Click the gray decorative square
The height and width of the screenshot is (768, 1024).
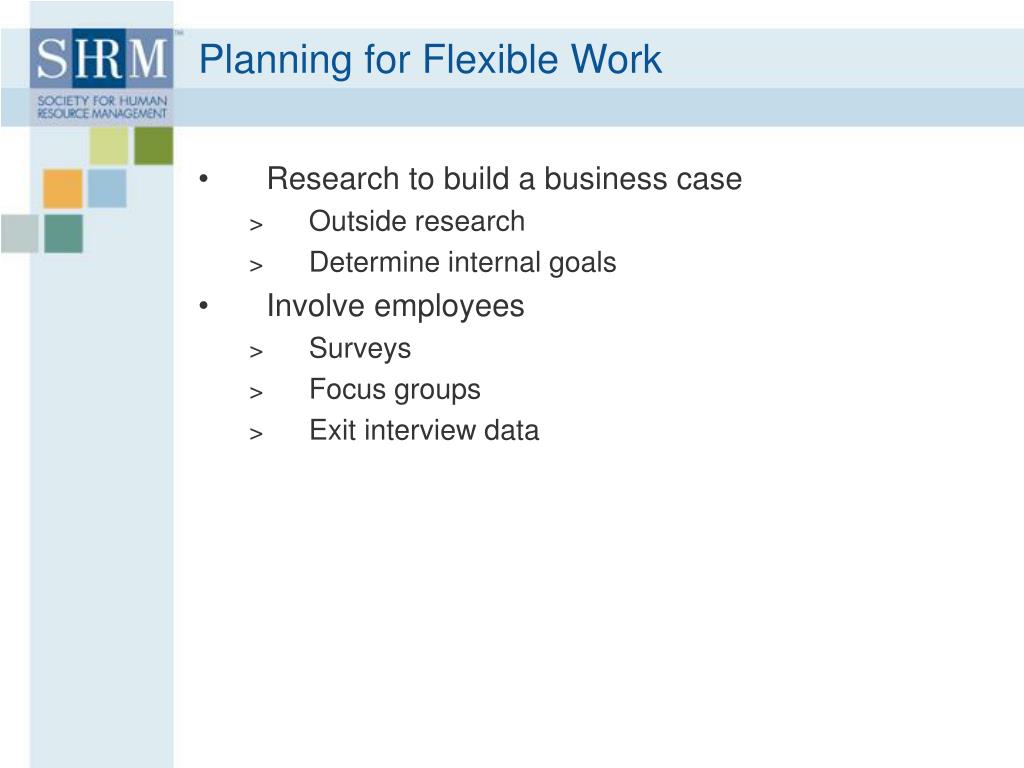pos(20,233)
